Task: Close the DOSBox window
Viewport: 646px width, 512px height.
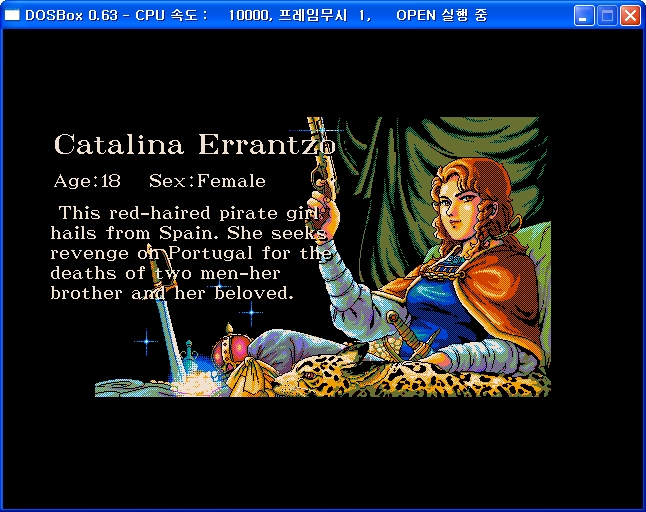Action: tap(630, 16)
